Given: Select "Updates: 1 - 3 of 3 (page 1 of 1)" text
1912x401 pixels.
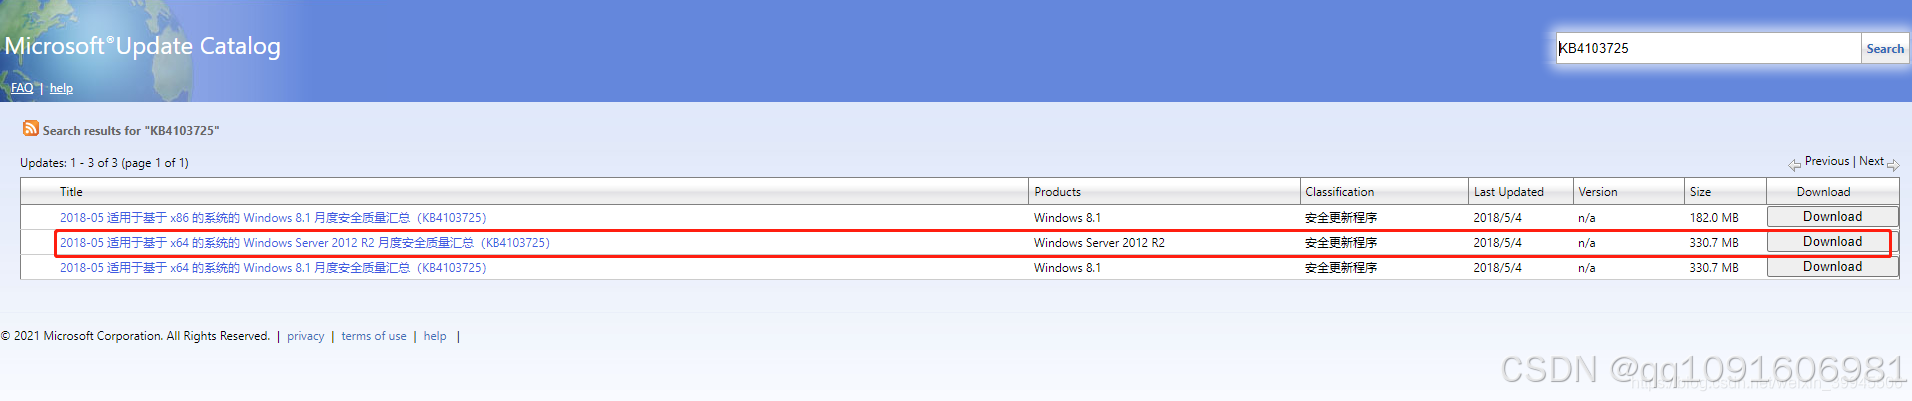Looking at the screenshot, I should (x=104, y=163).
